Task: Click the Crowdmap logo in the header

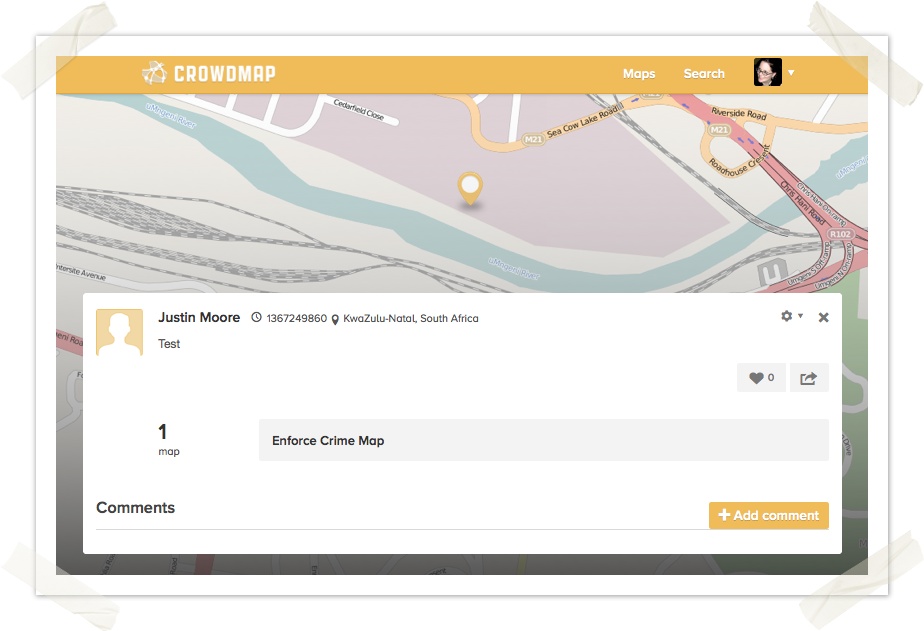Action: [208, 73]
